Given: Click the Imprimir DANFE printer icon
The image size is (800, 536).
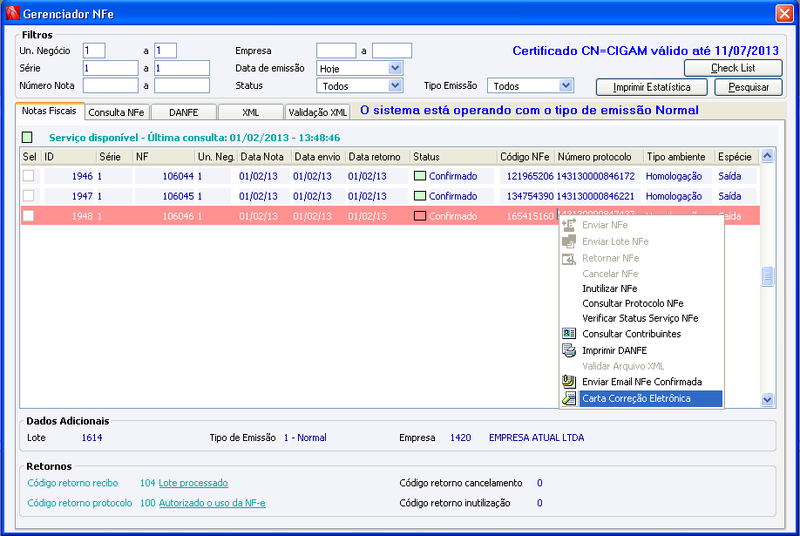Looking at the screenshot, I should pos(569,350).
